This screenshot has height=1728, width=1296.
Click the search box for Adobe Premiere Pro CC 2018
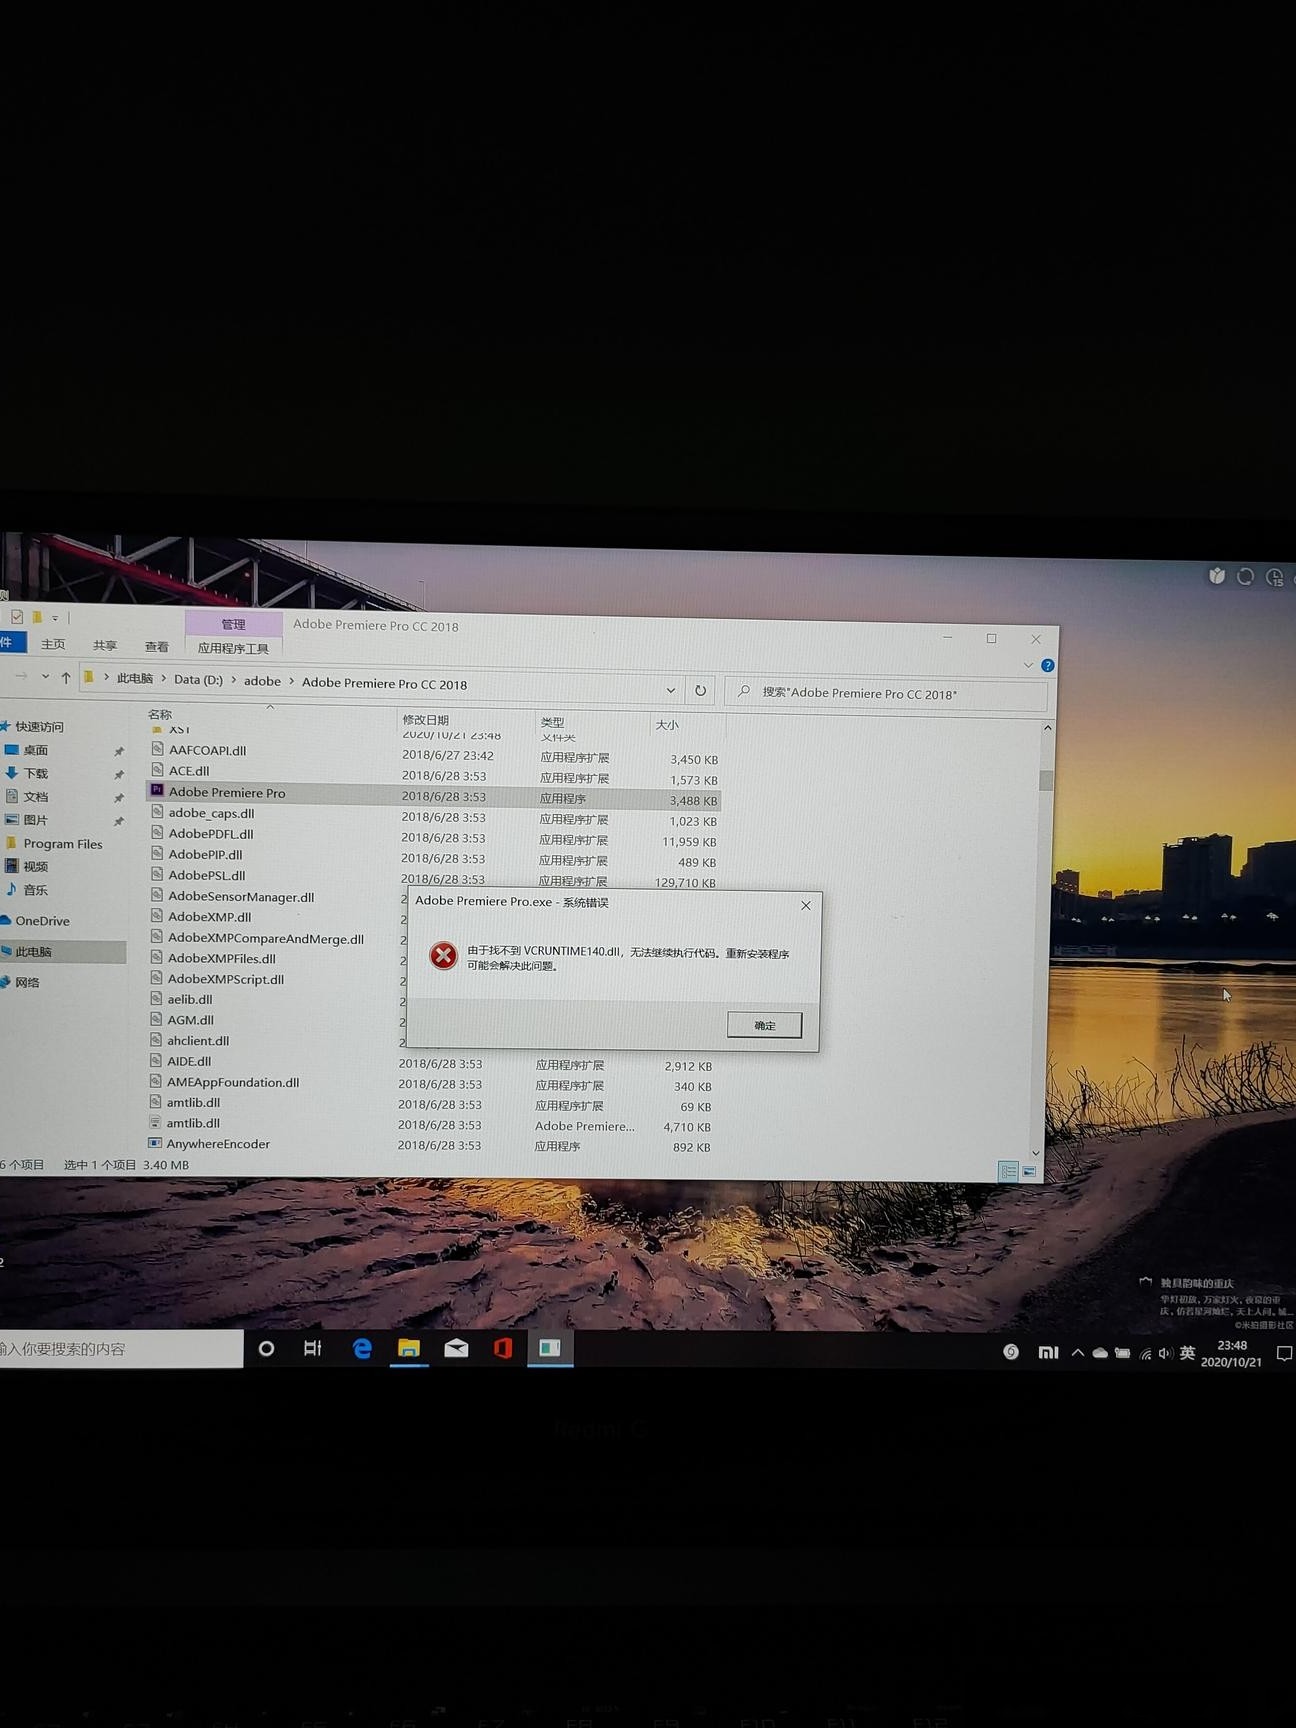(886, 693)
